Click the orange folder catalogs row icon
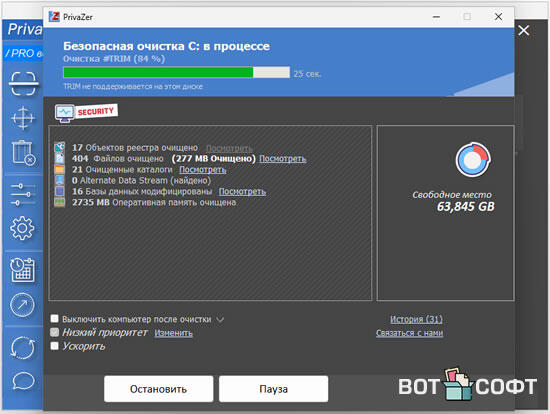Image resolution: width=550 pixels, height=414 pixels. (60, 169)
